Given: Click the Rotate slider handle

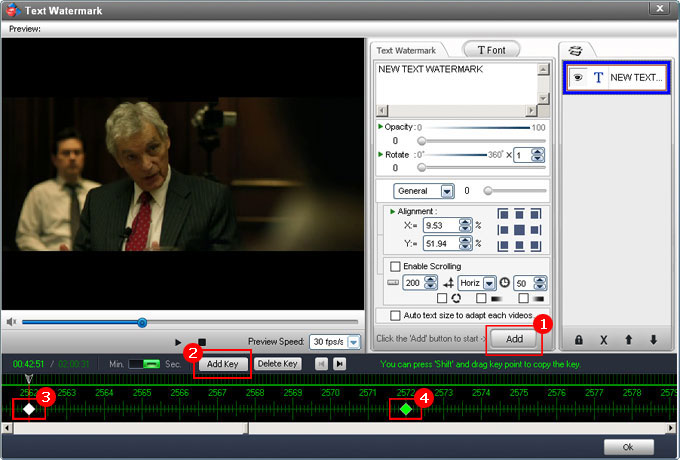Looking at the screenshot, I should pos(421,167).
